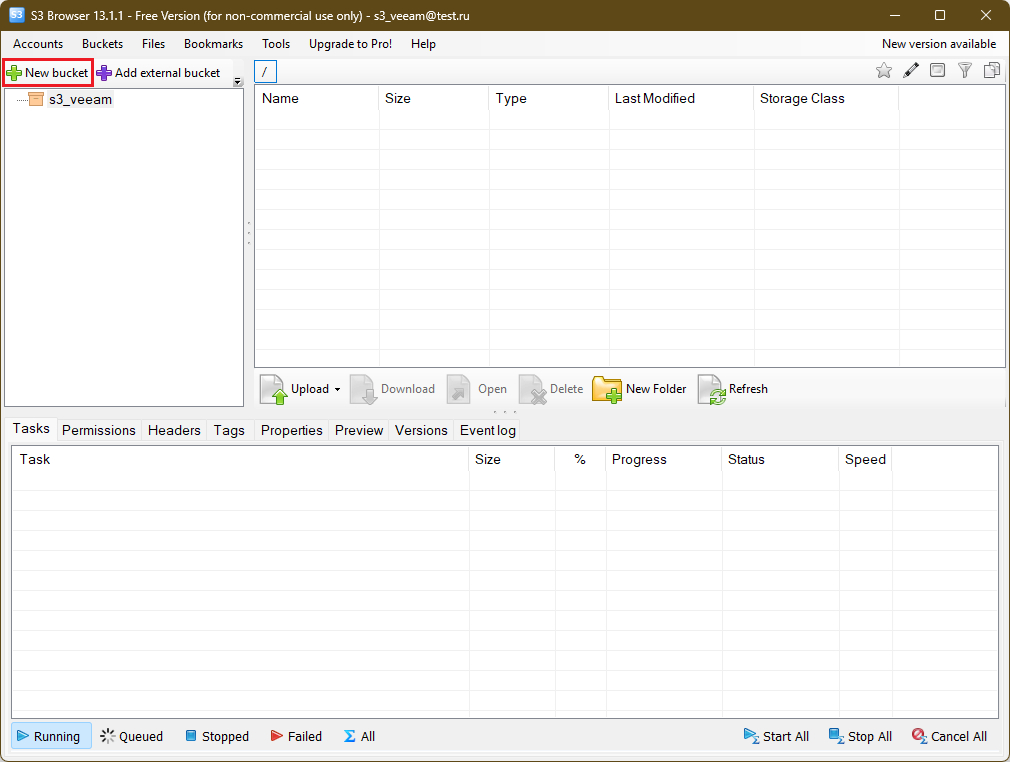Click the New bucket button
Viewport: 1010px width, 762px height.
(x=48, y=73)
